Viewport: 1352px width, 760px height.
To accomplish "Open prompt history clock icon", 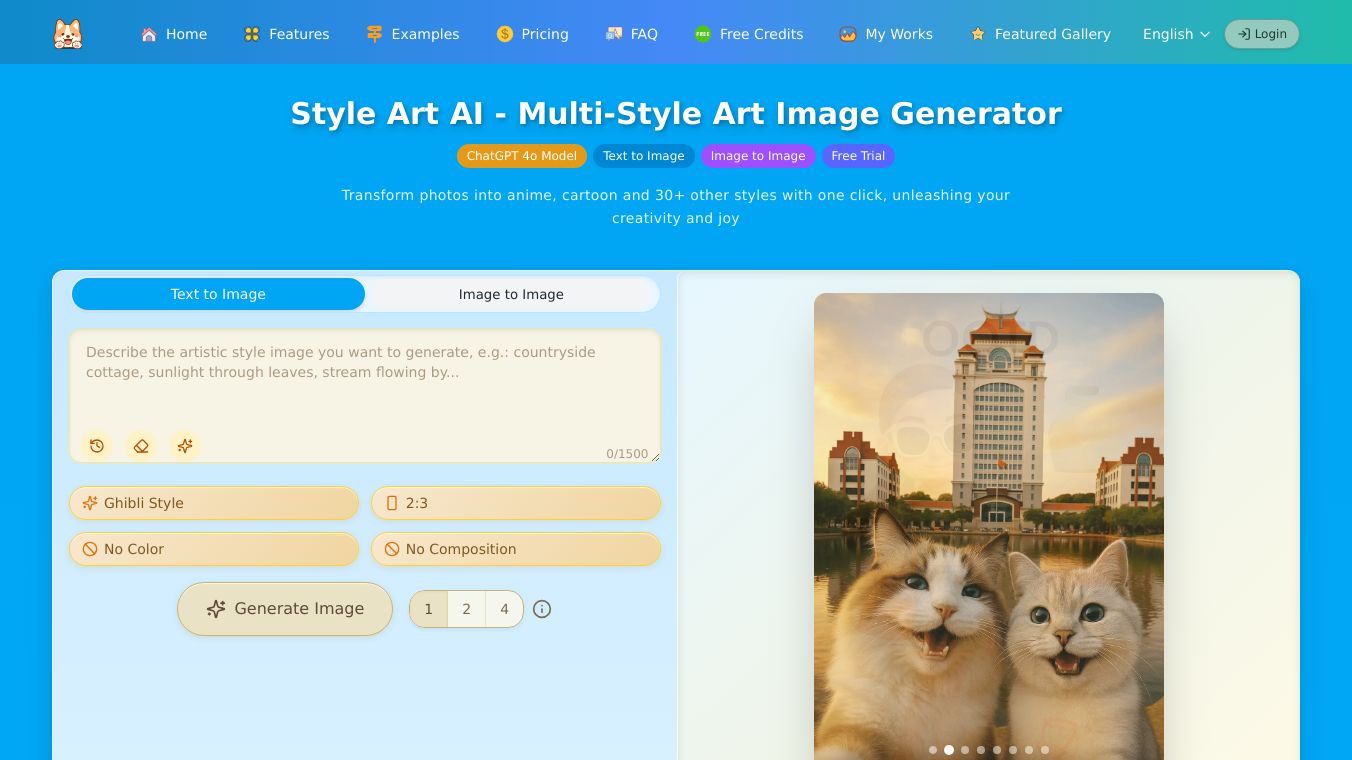I will coord(97,446).
